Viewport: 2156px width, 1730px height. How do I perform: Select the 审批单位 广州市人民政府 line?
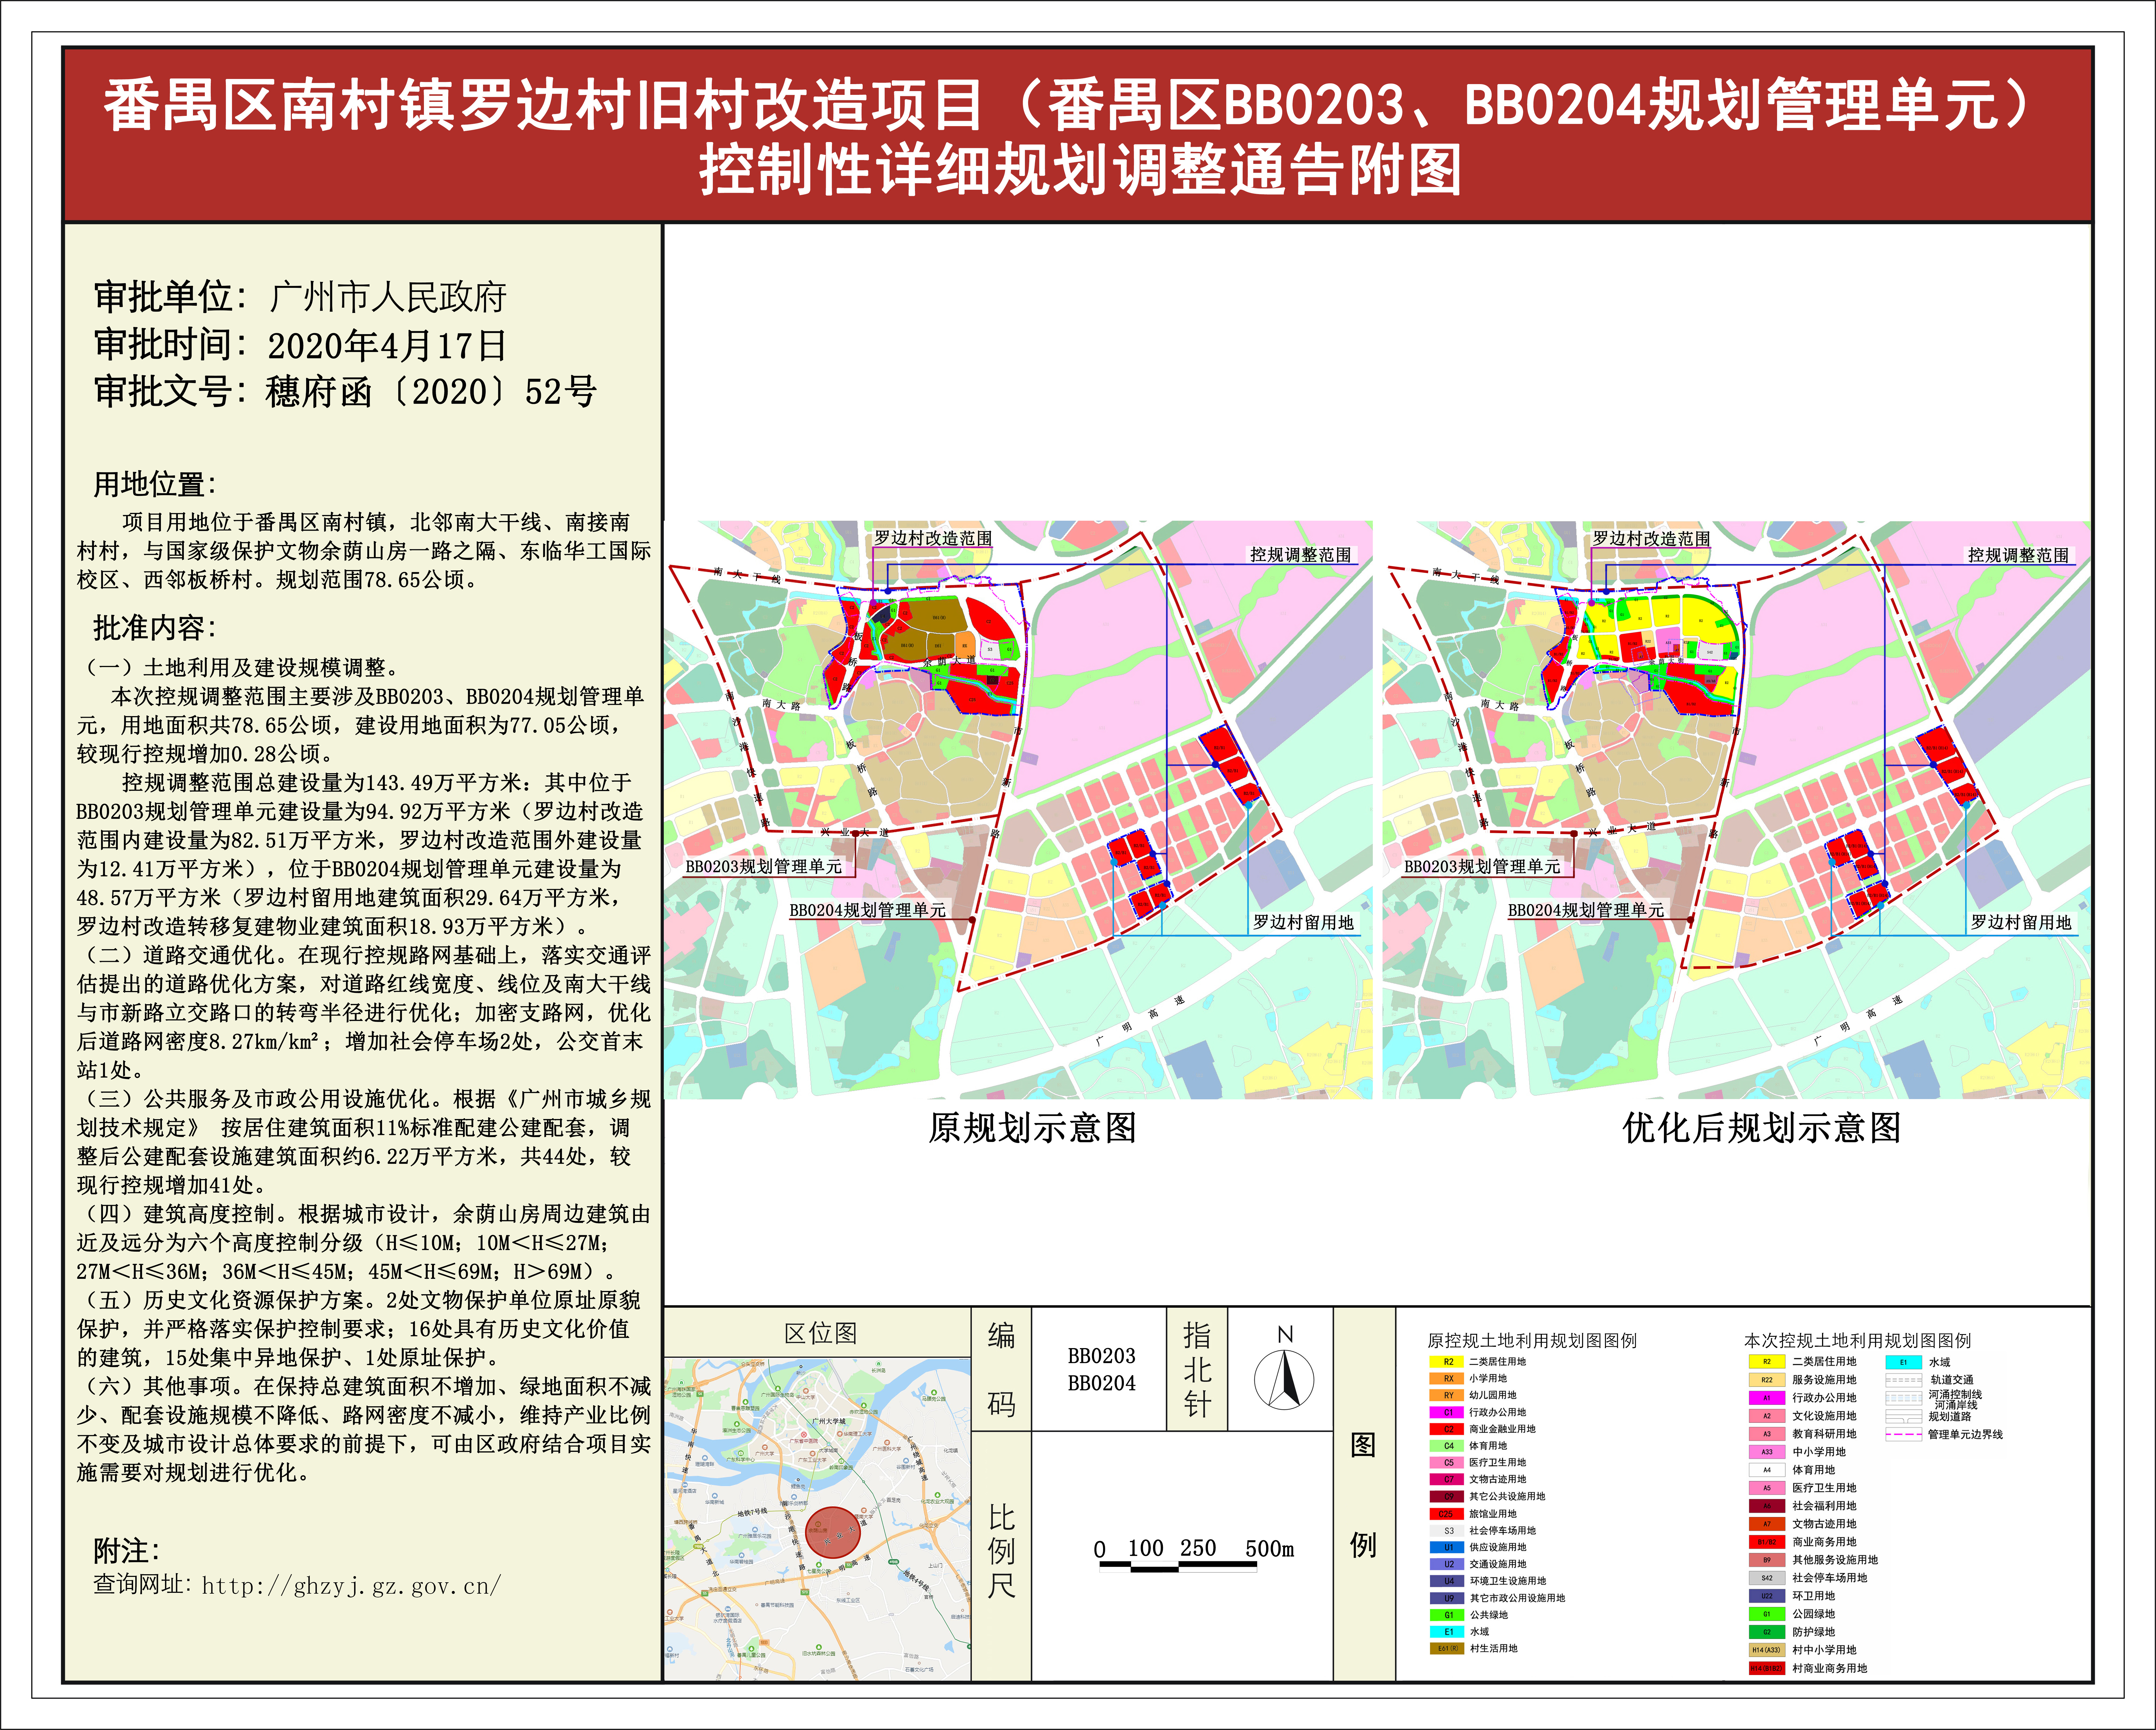(300, 297)
